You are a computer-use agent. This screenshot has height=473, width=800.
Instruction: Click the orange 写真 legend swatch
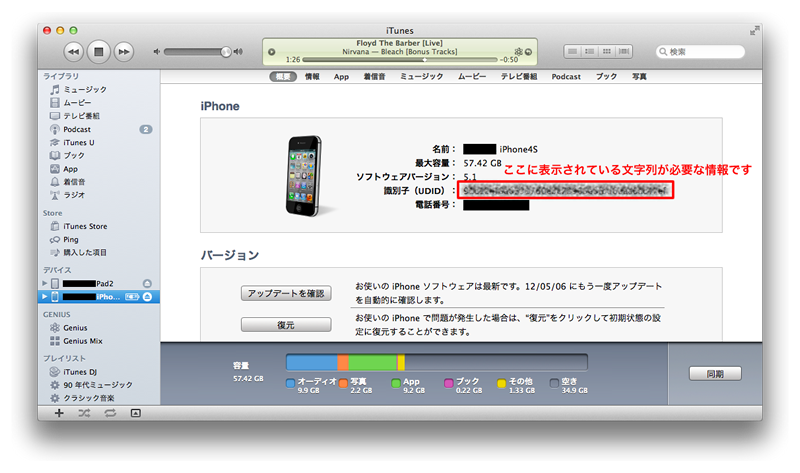point(343,383)
